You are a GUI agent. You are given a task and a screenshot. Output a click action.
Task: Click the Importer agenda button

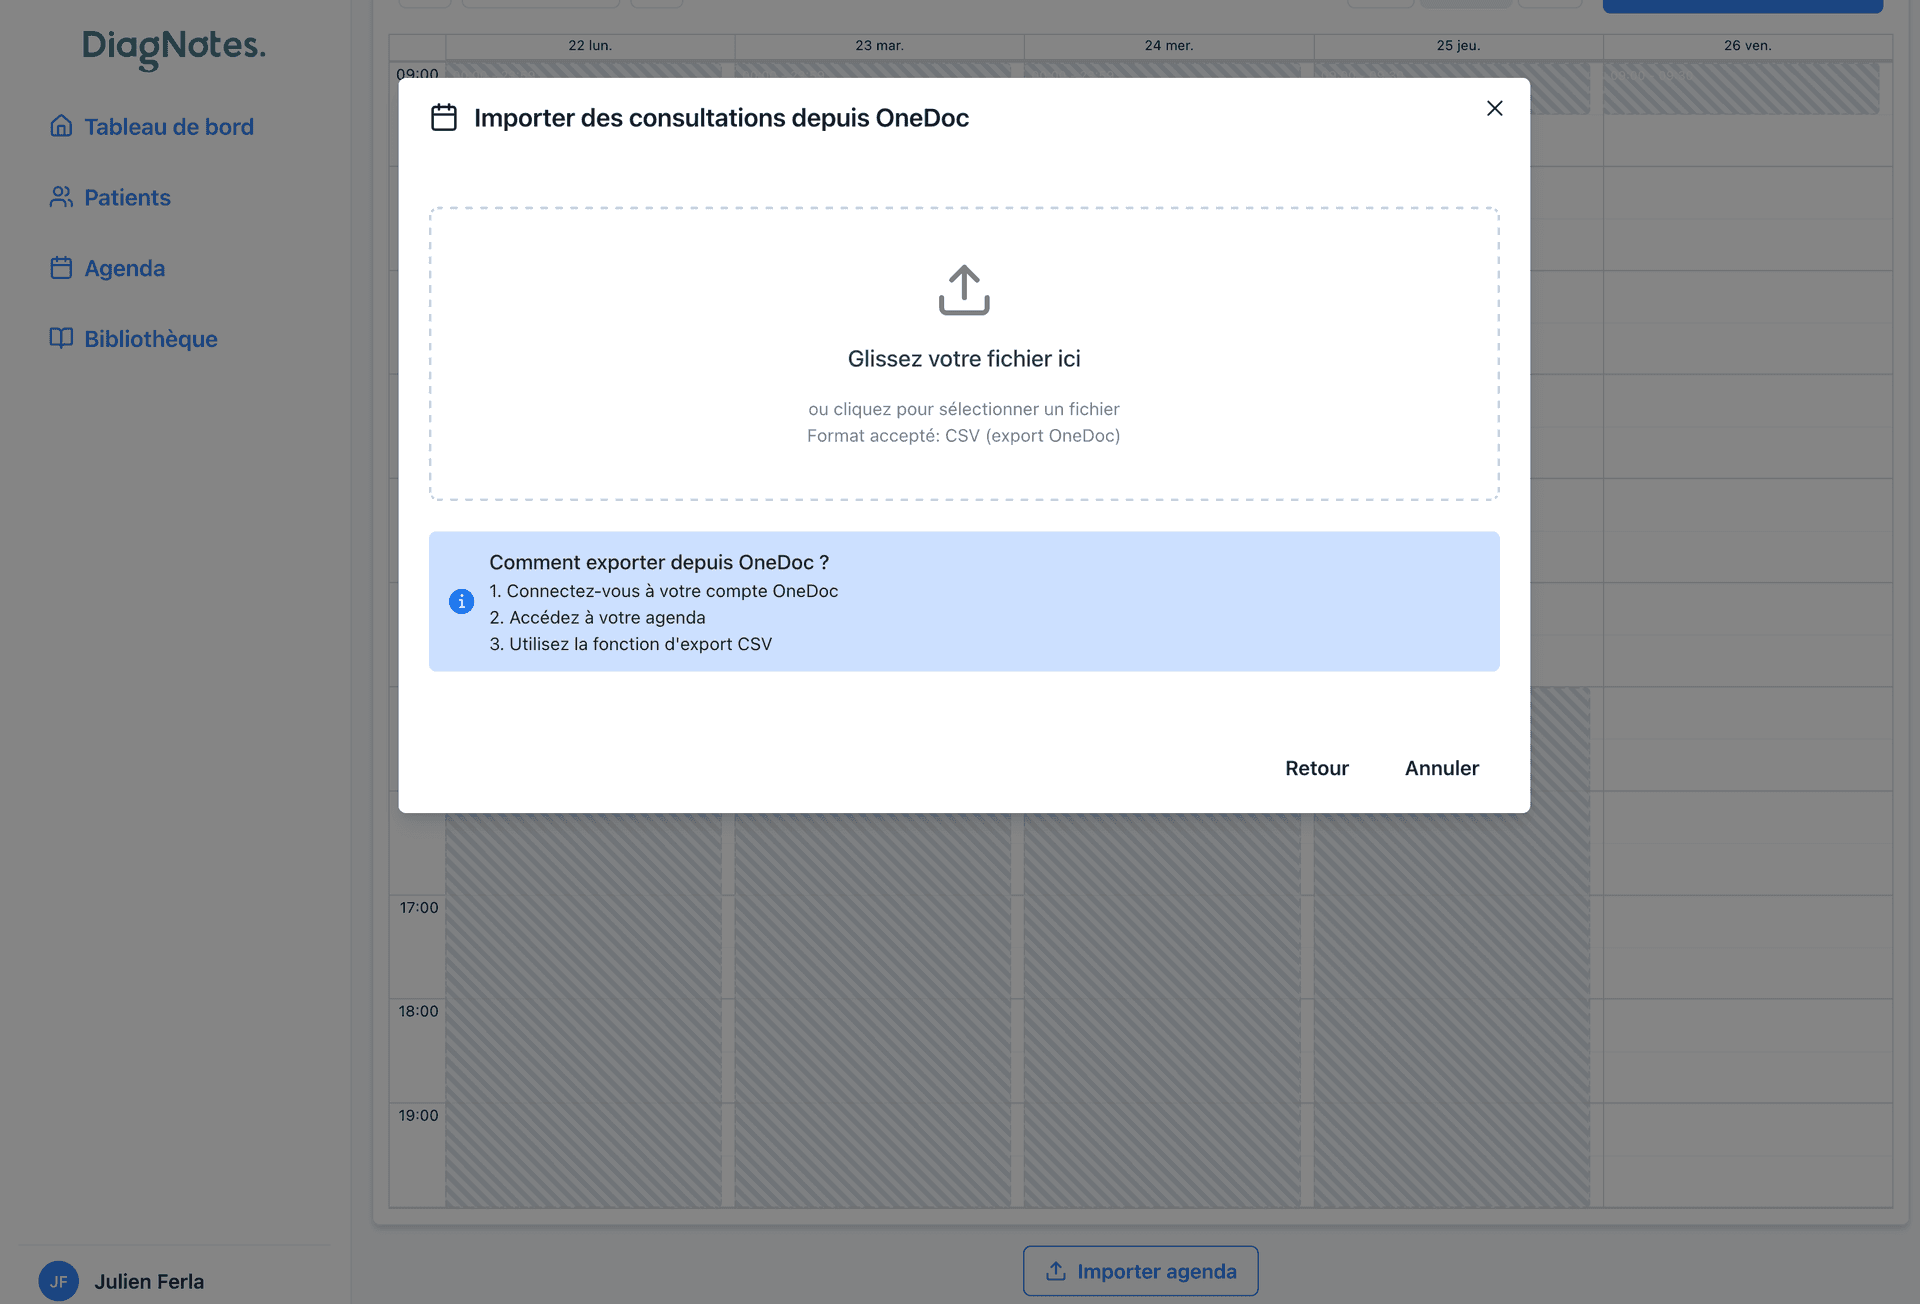coord(1140,1271)
